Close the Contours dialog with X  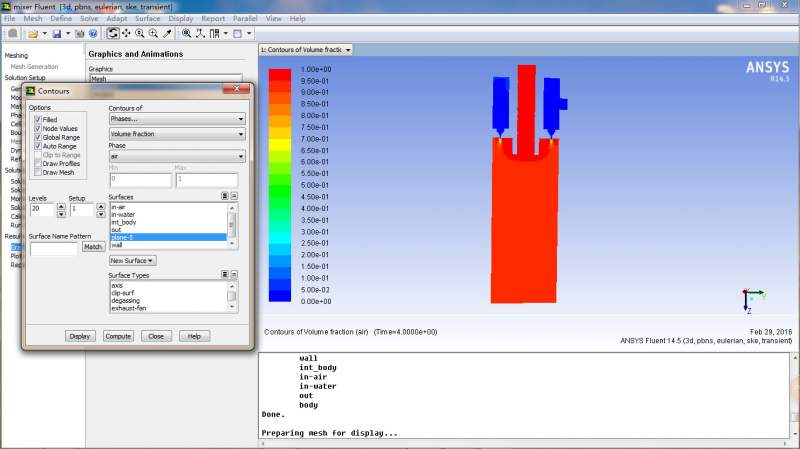click(x=237, y=89)
